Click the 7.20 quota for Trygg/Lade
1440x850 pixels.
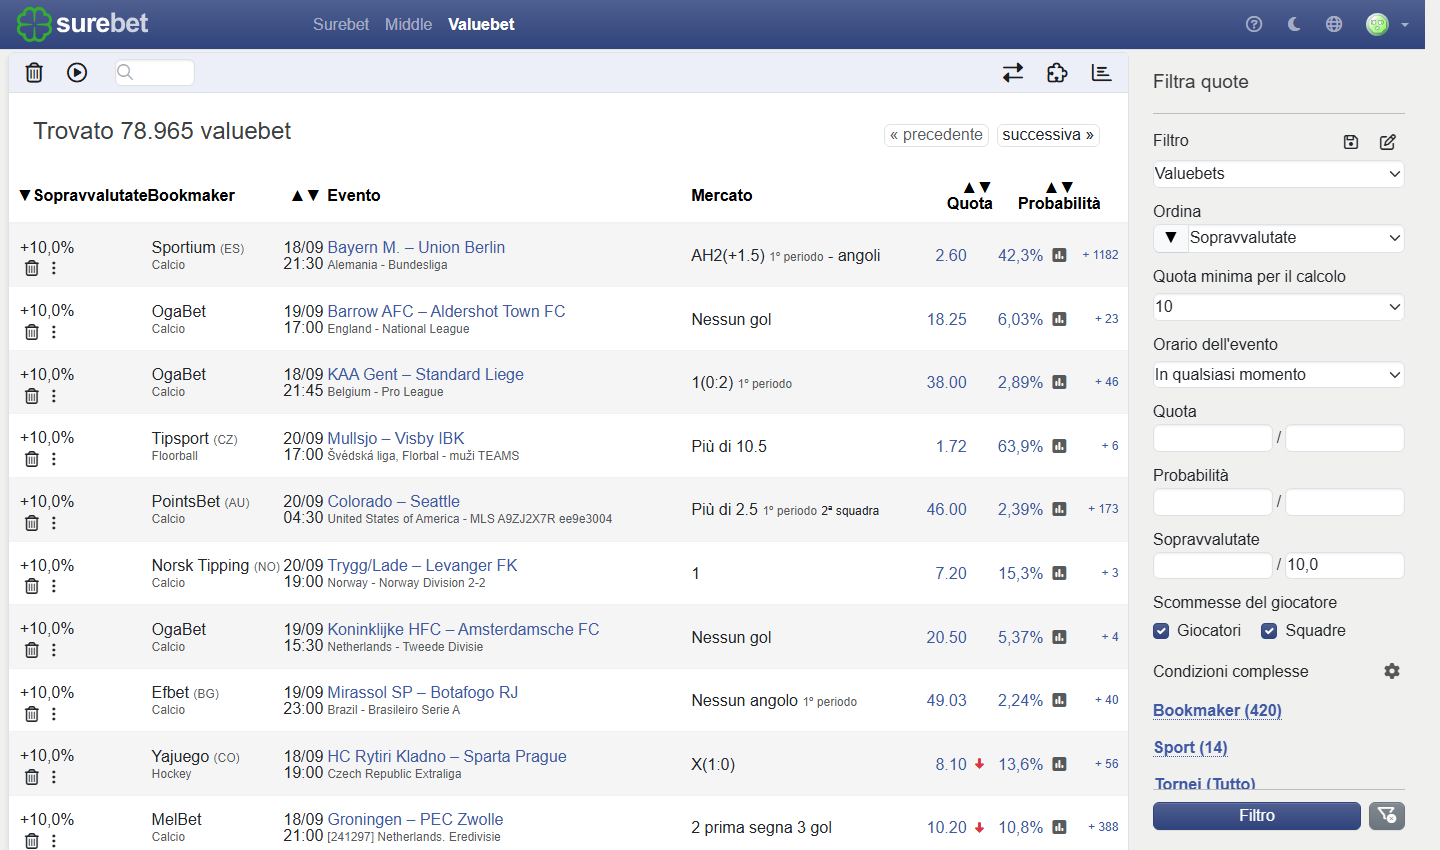pos(951,573)
